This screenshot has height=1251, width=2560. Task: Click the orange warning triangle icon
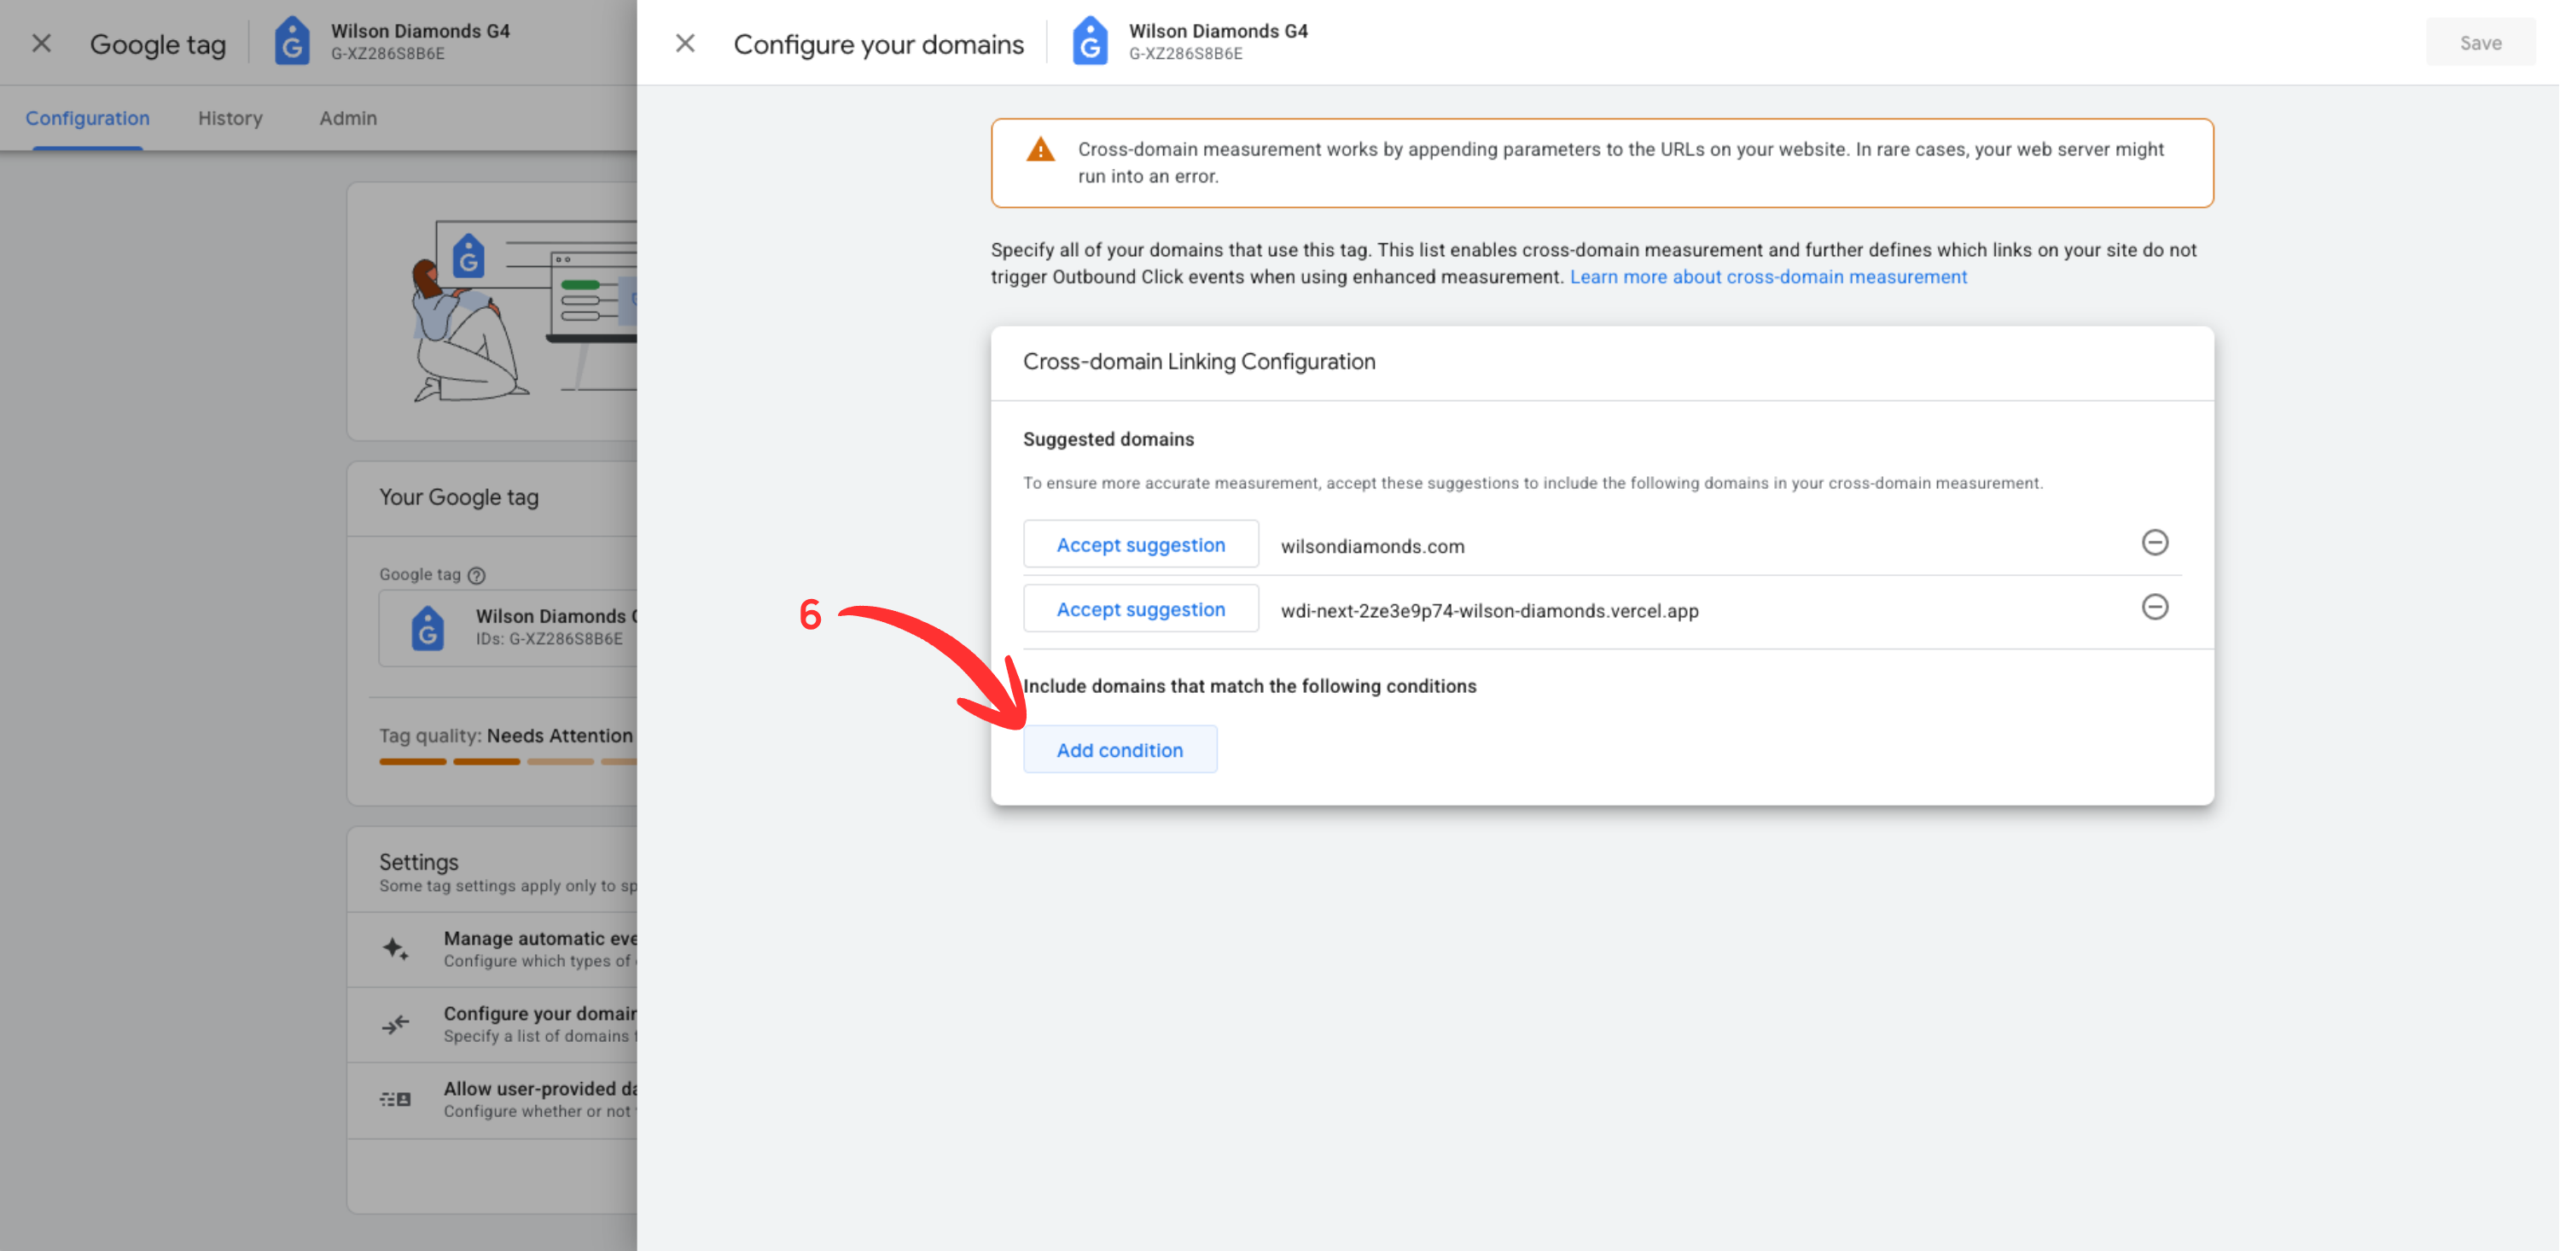1040,150
